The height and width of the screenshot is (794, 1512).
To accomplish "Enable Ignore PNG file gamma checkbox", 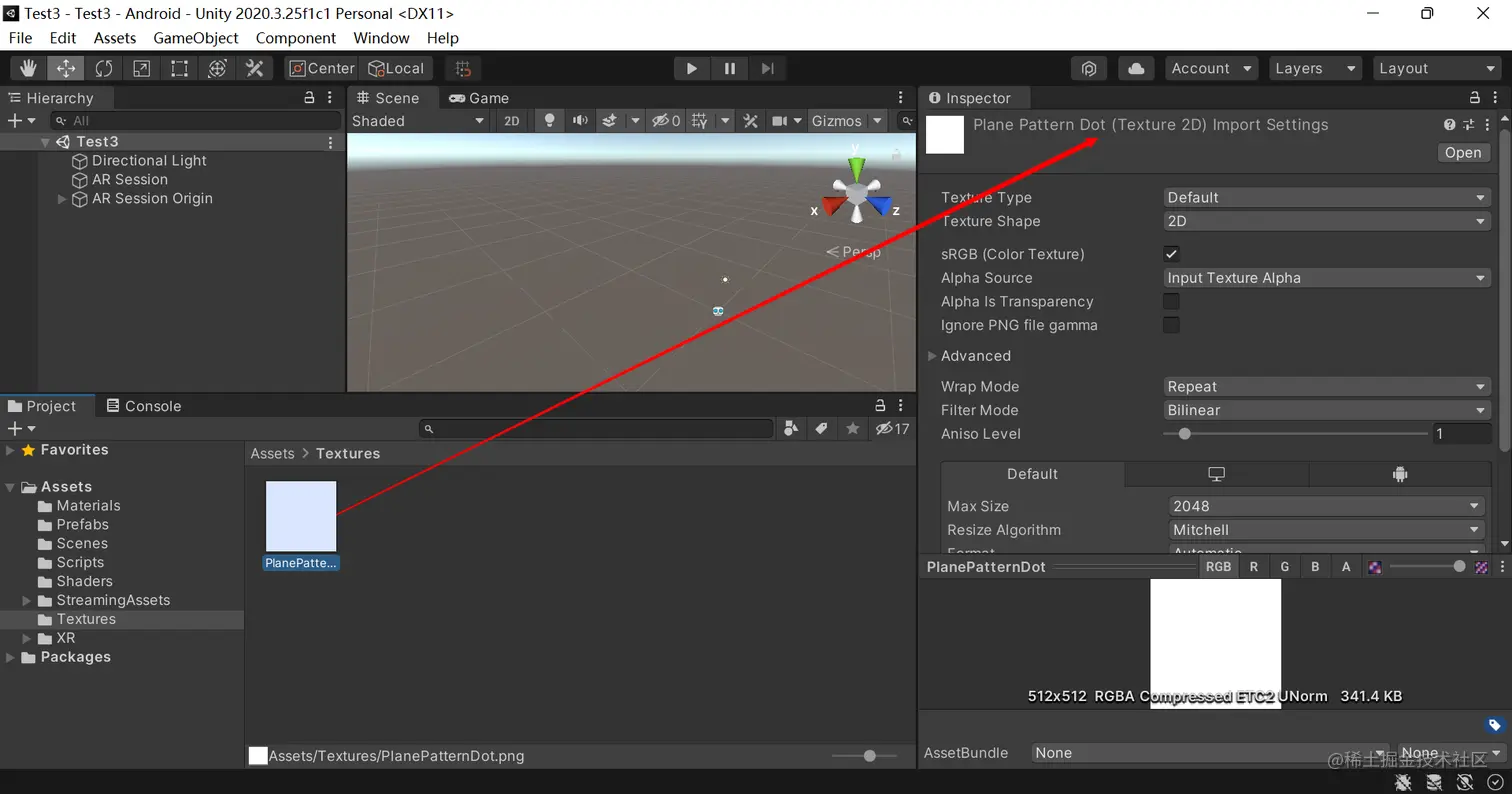I will [x=1171, y=325].
